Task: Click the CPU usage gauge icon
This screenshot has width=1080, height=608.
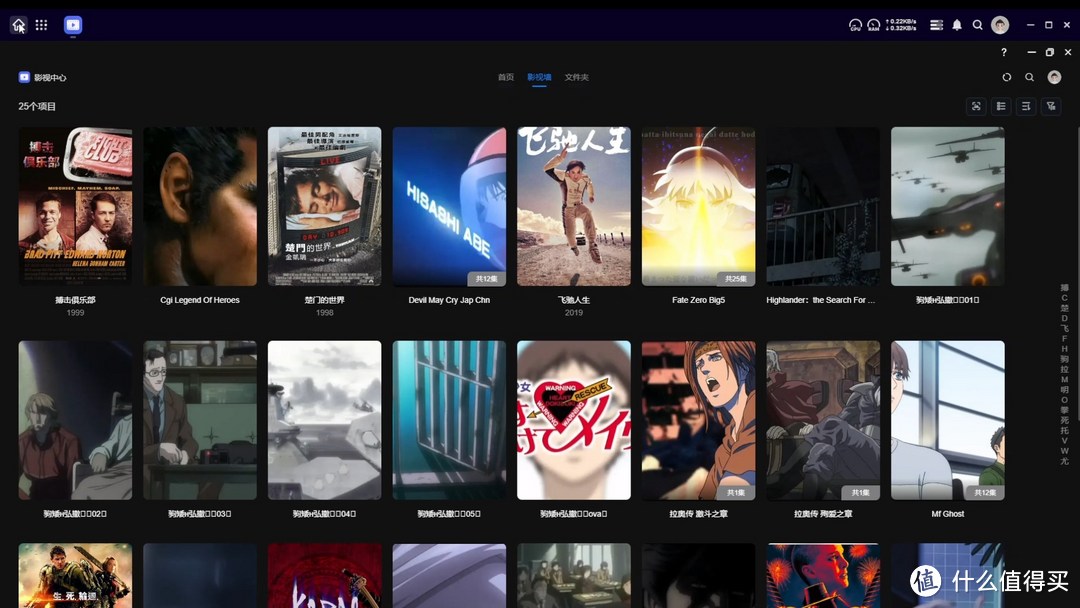Action: click(x=855, y=25)
